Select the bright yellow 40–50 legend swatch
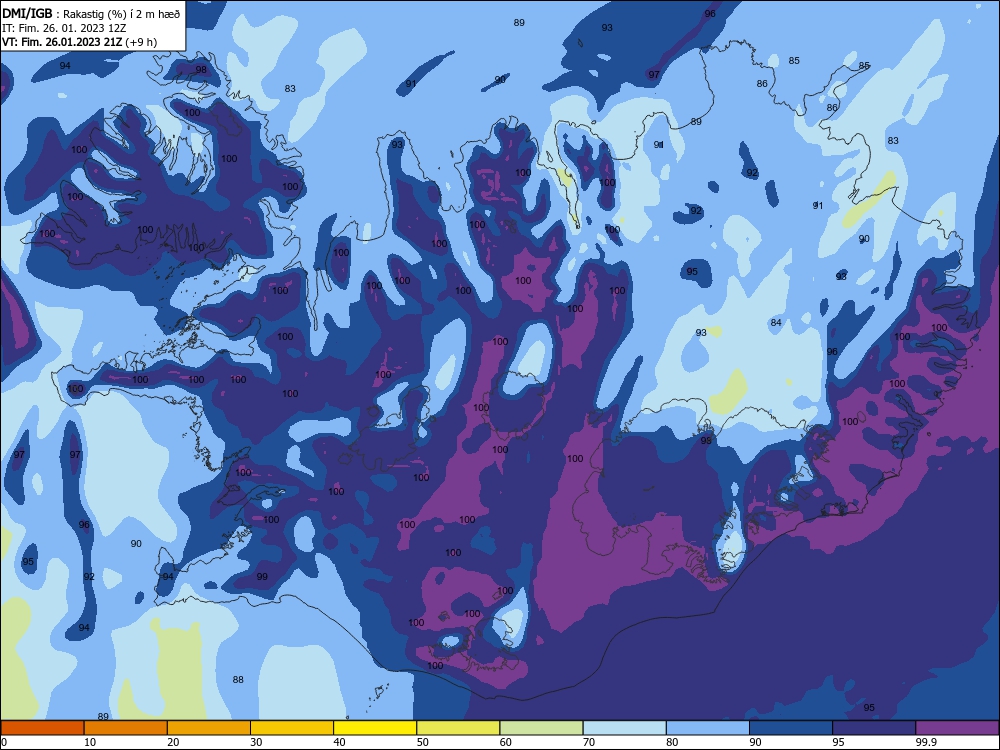This screenshot has height=750, width=1000. coord(375,728)
